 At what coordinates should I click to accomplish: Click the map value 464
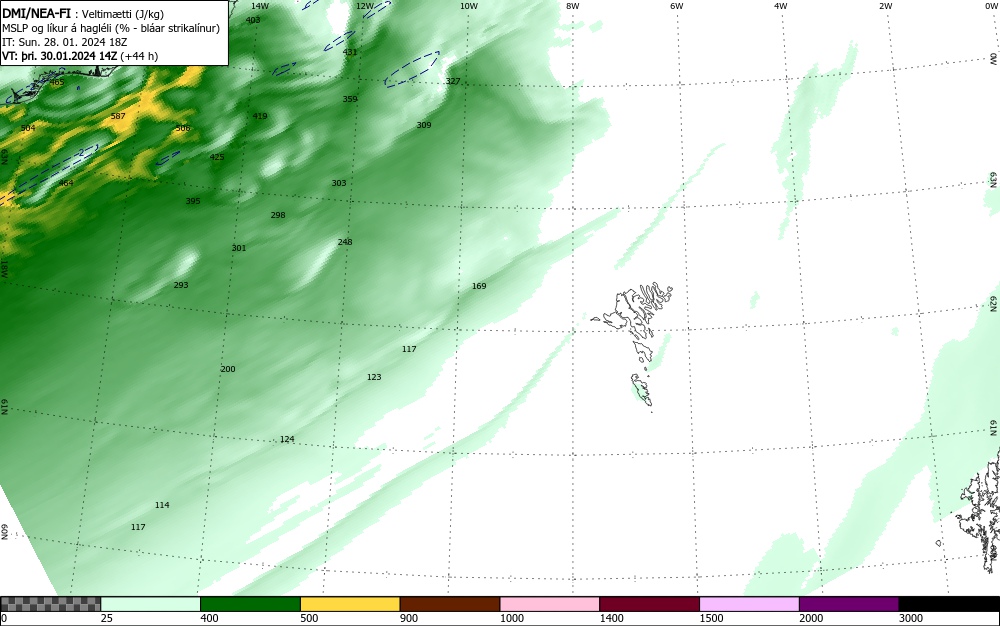tap(66, 183)
